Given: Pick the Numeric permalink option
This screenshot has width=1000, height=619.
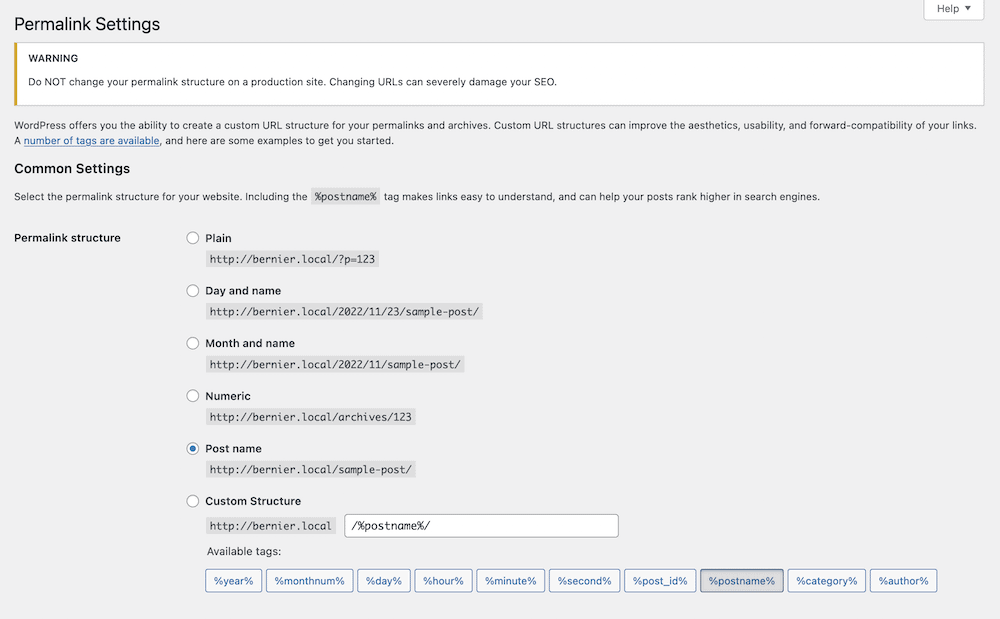Looking at the screenshot, I should [193, 396].
